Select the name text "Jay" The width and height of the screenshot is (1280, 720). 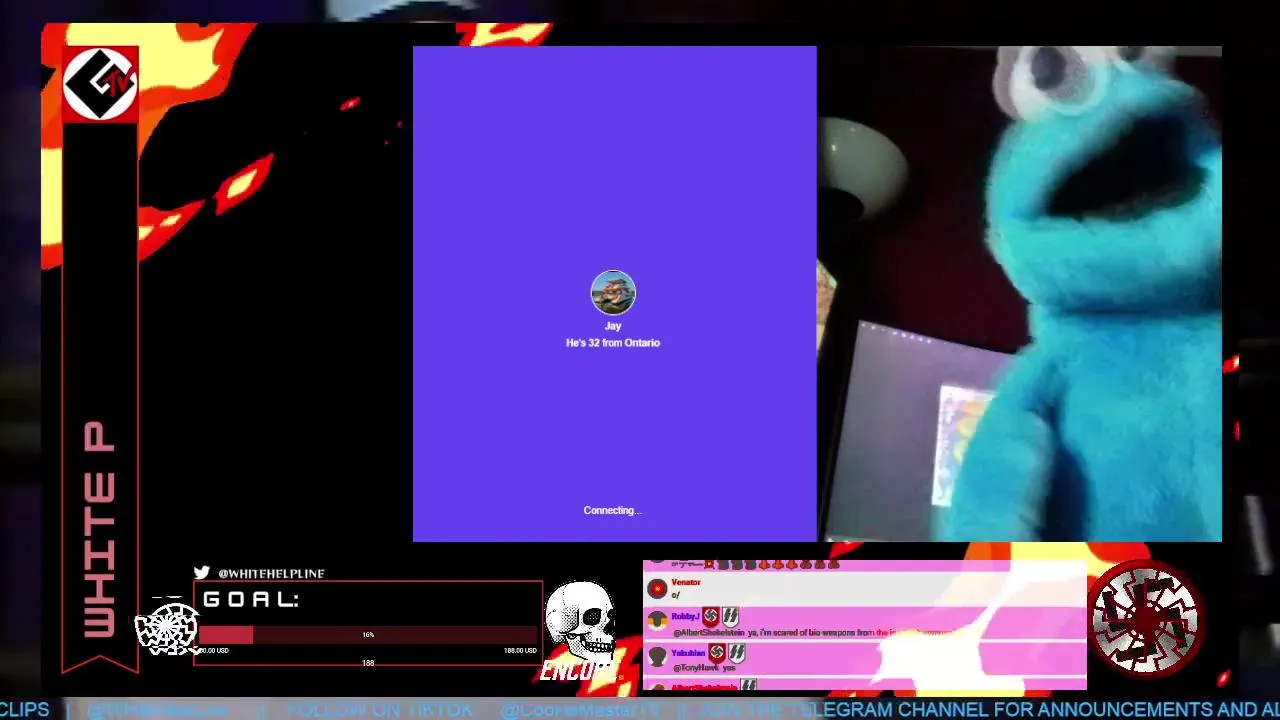pyautogui.click(x=613, y=326)
